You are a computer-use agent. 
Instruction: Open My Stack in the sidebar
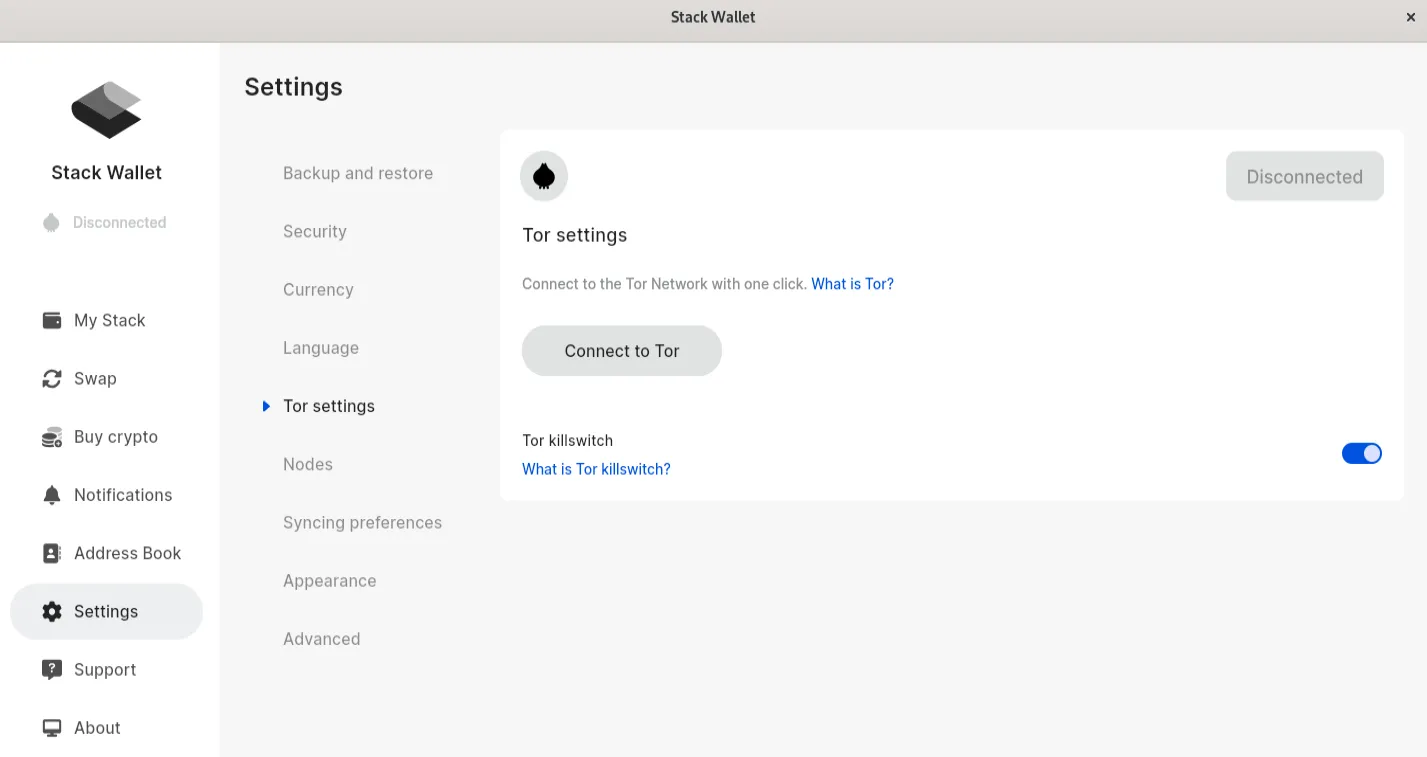coord(106,320)
